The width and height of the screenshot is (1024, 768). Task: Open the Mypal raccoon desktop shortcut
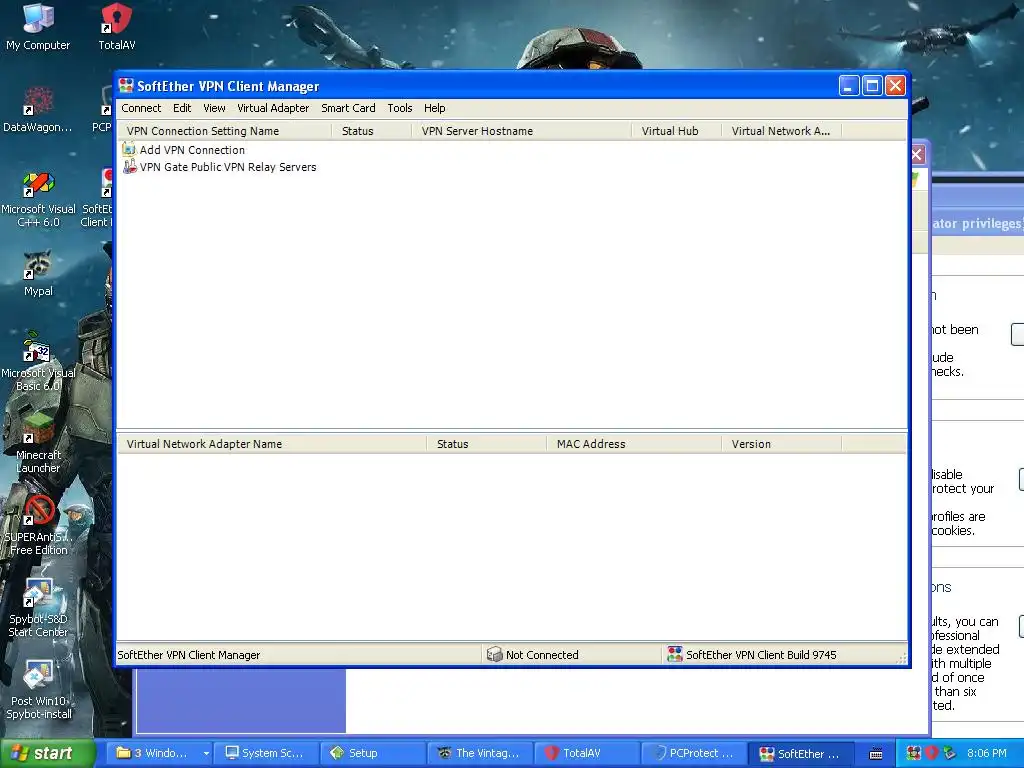[38, 274]
